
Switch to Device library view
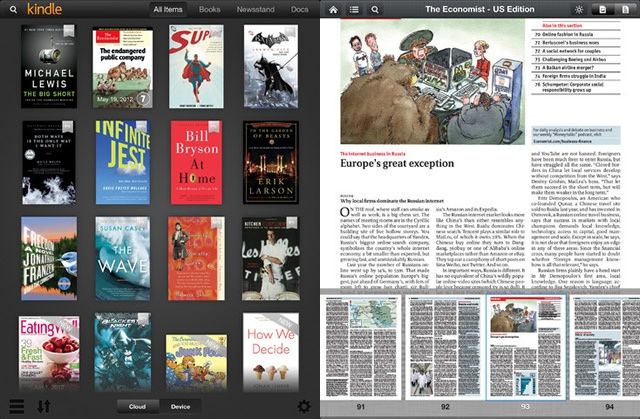tap(181, 406)
